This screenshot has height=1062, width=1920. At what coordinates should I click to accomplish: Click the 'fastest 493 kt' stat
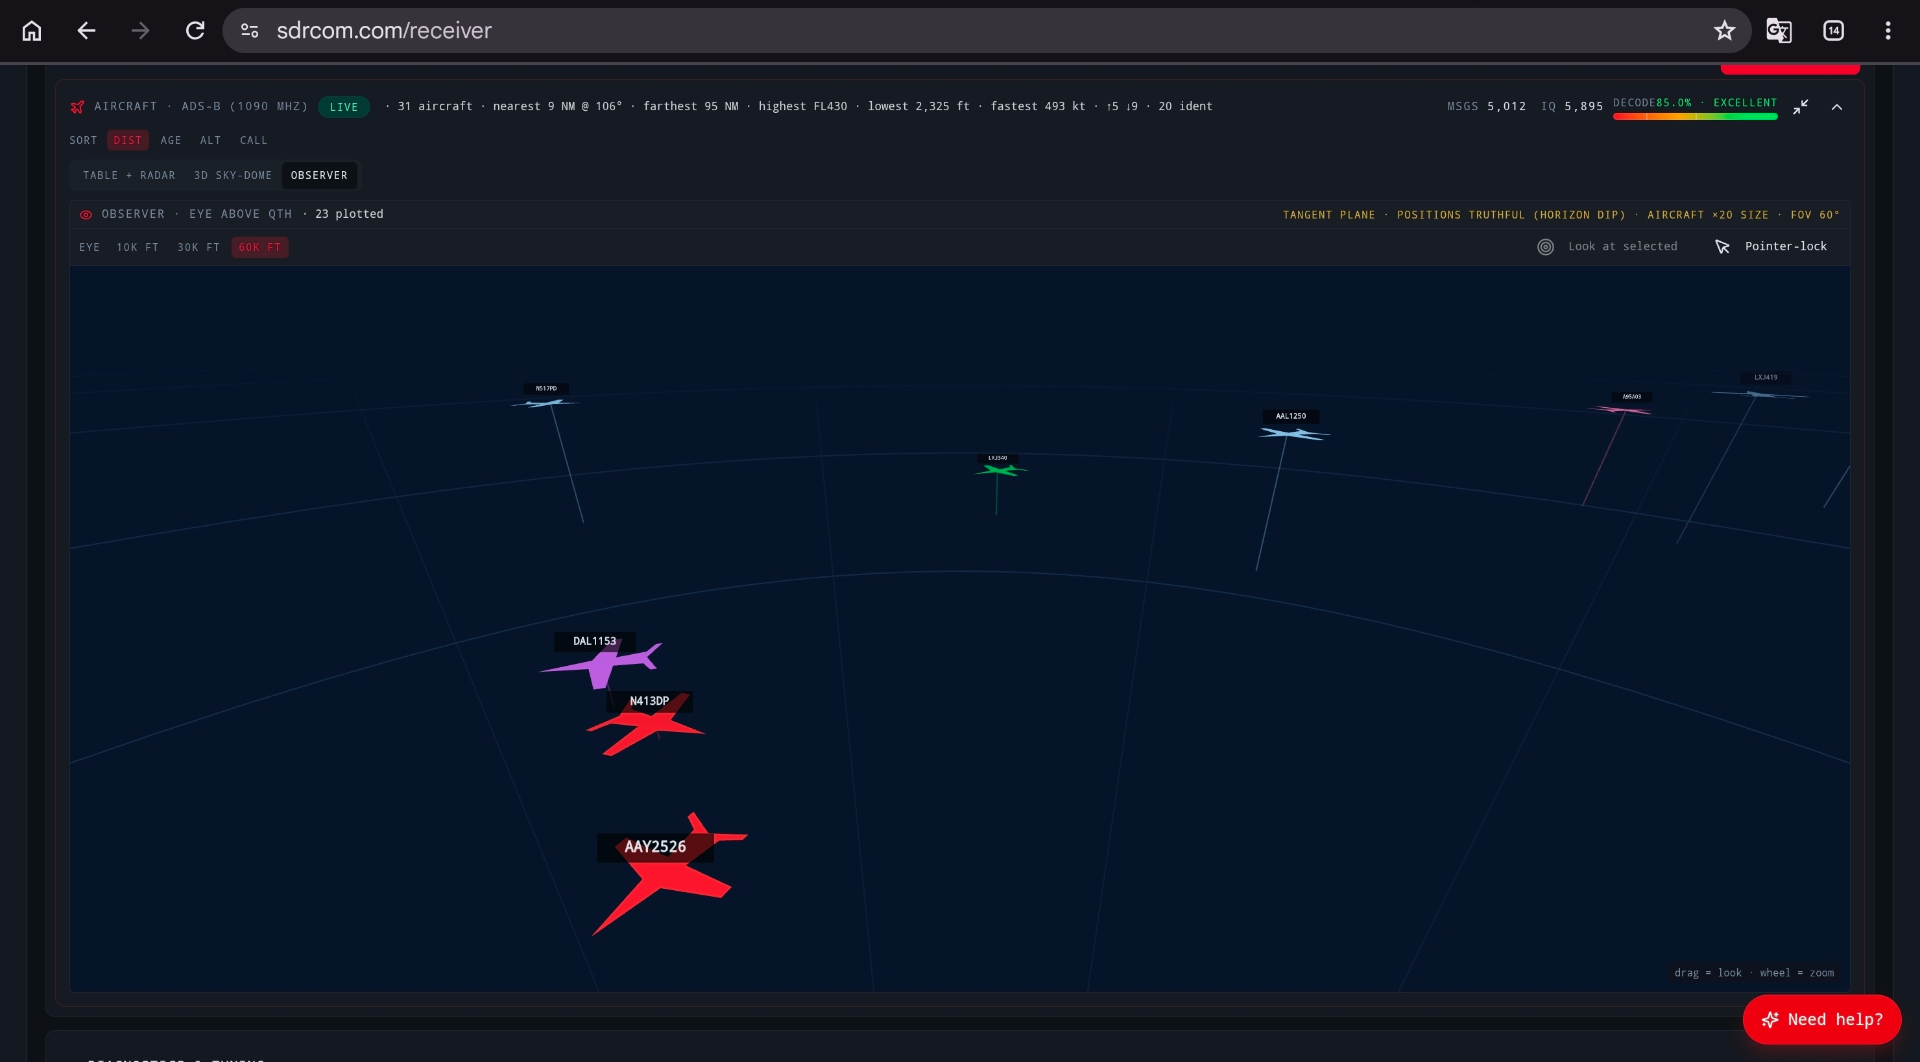click(1038, 106)
